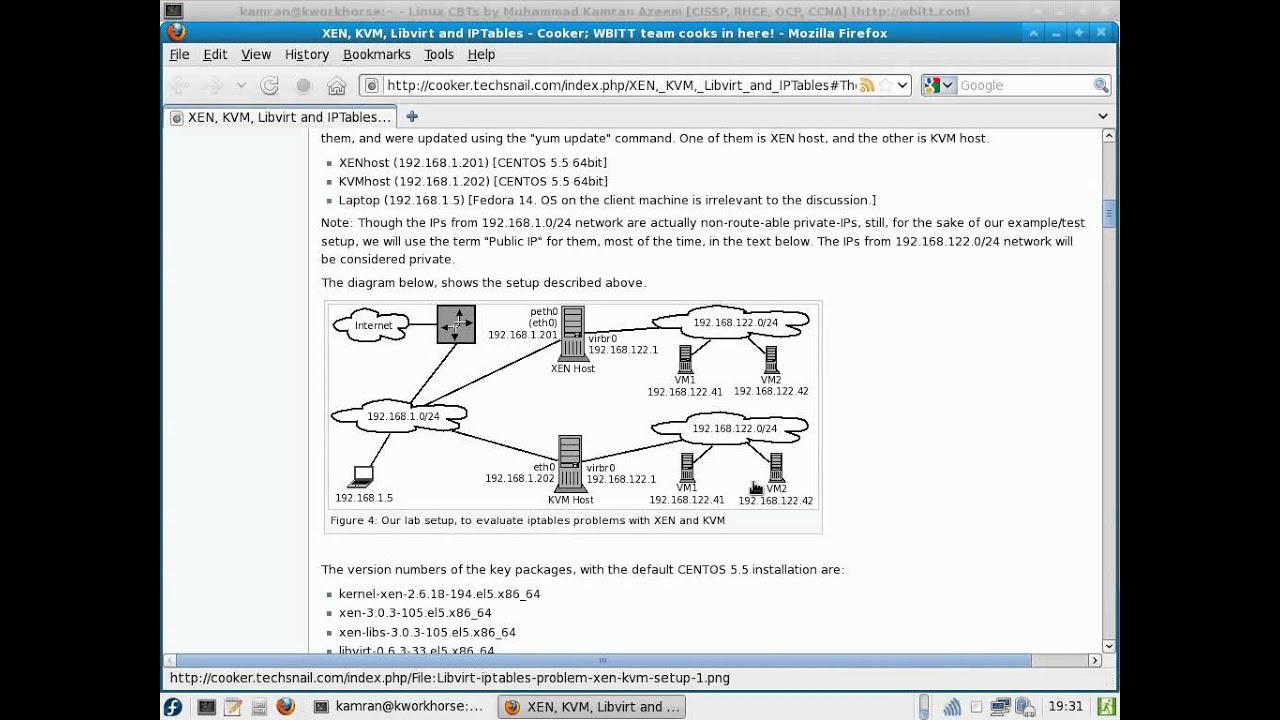The image size is (1280, 720).
Task: Click horizontal scrollbar left arrow
Action: [170, 661]
